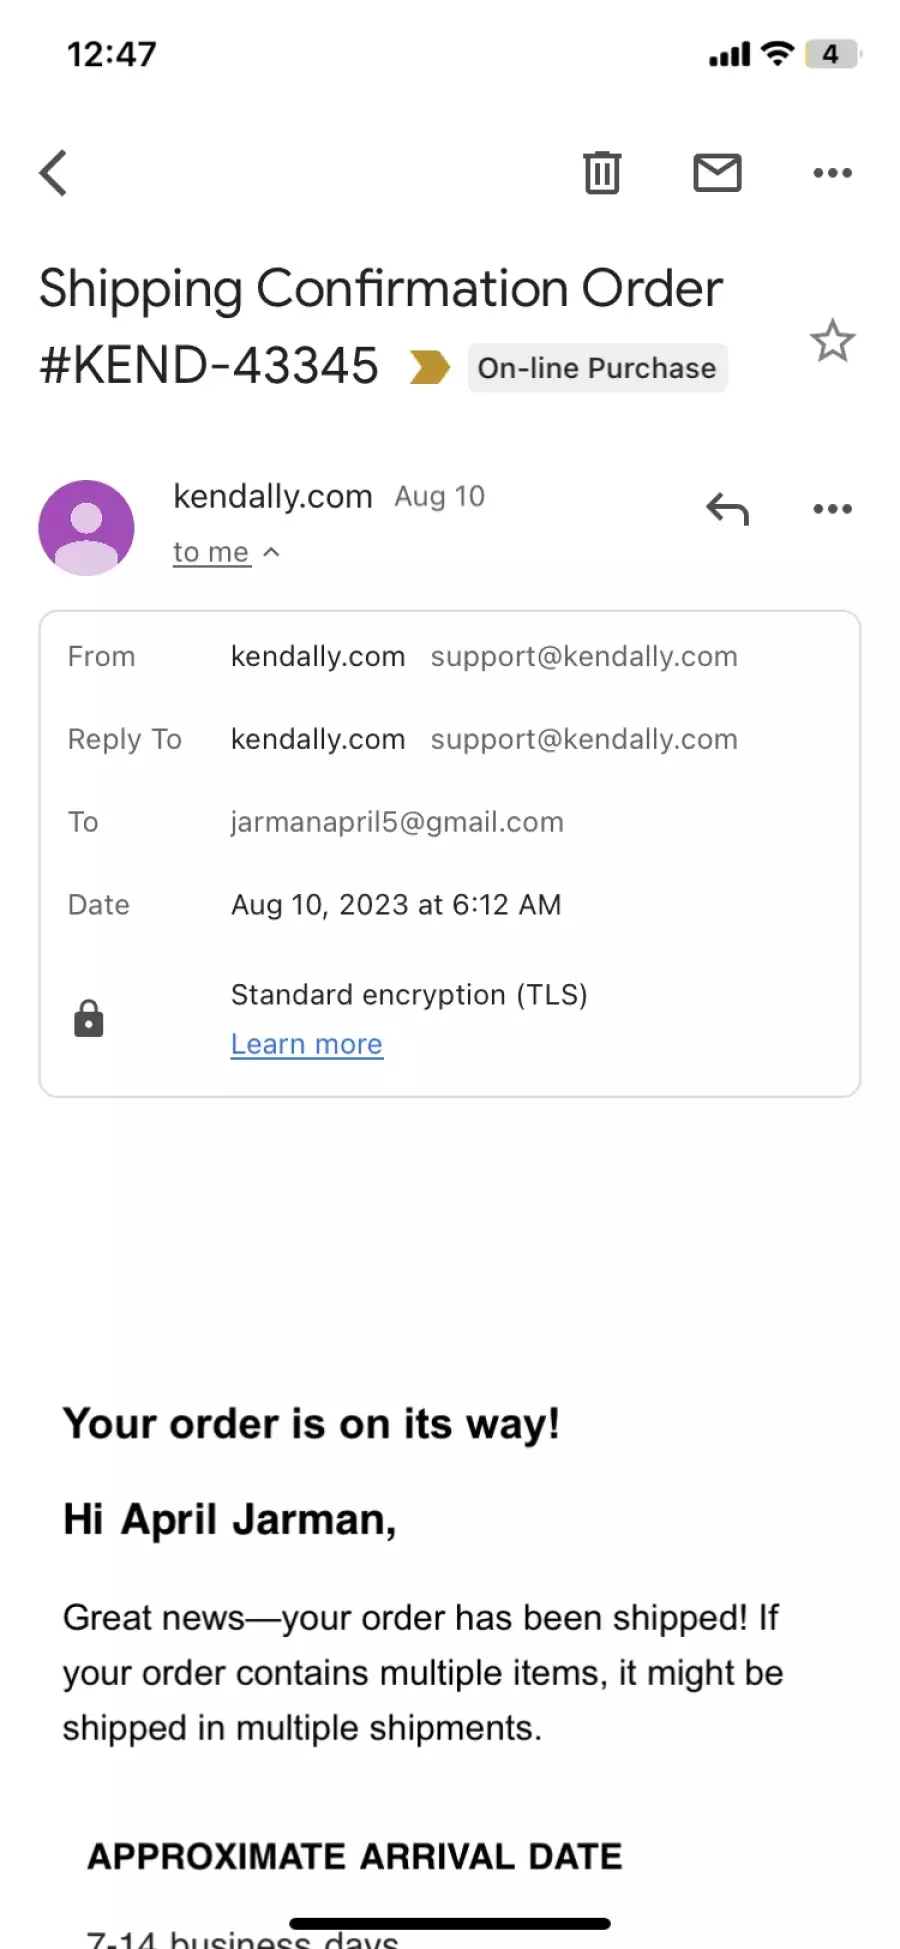Mark email as unread with envelope icon
Screen dimensions: 900x1949
pos(717,173)
